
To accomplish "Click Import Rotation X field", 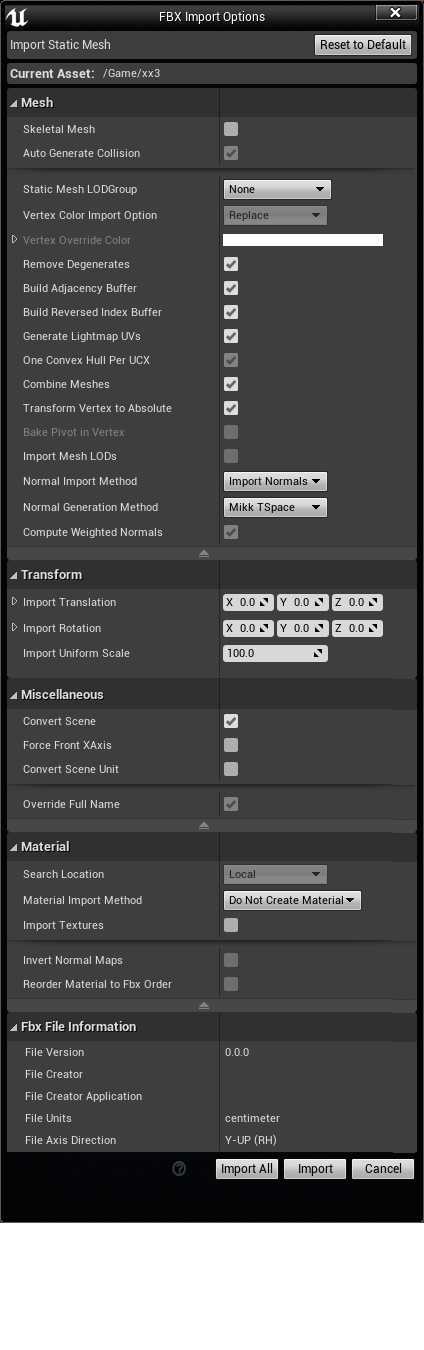I will [x=248, y=628].
